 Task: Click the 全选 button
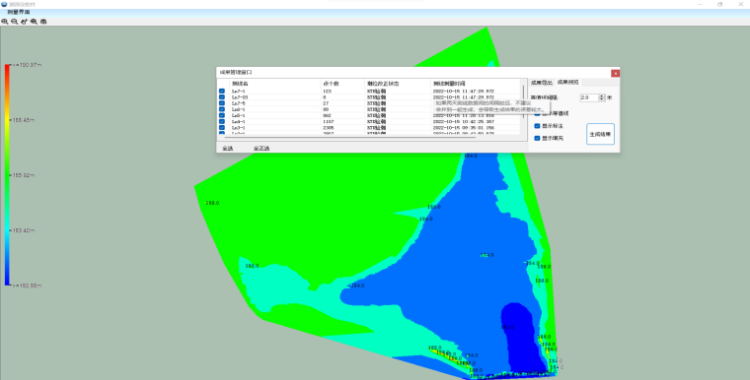228,148
